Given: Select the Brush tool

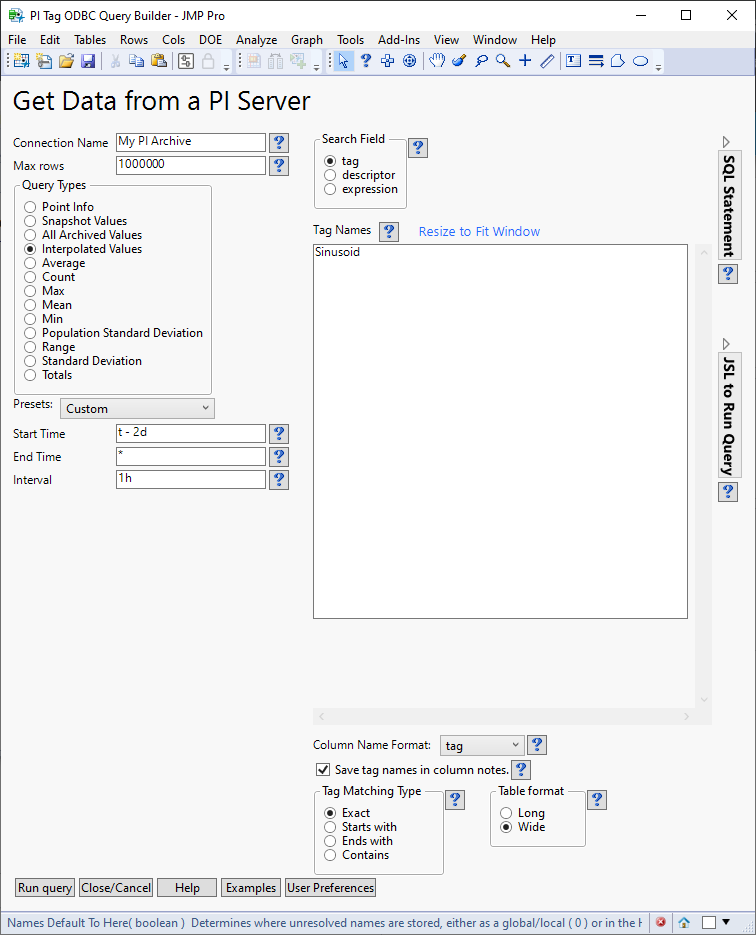Looking at the screenshot, I should pos(459,61).
